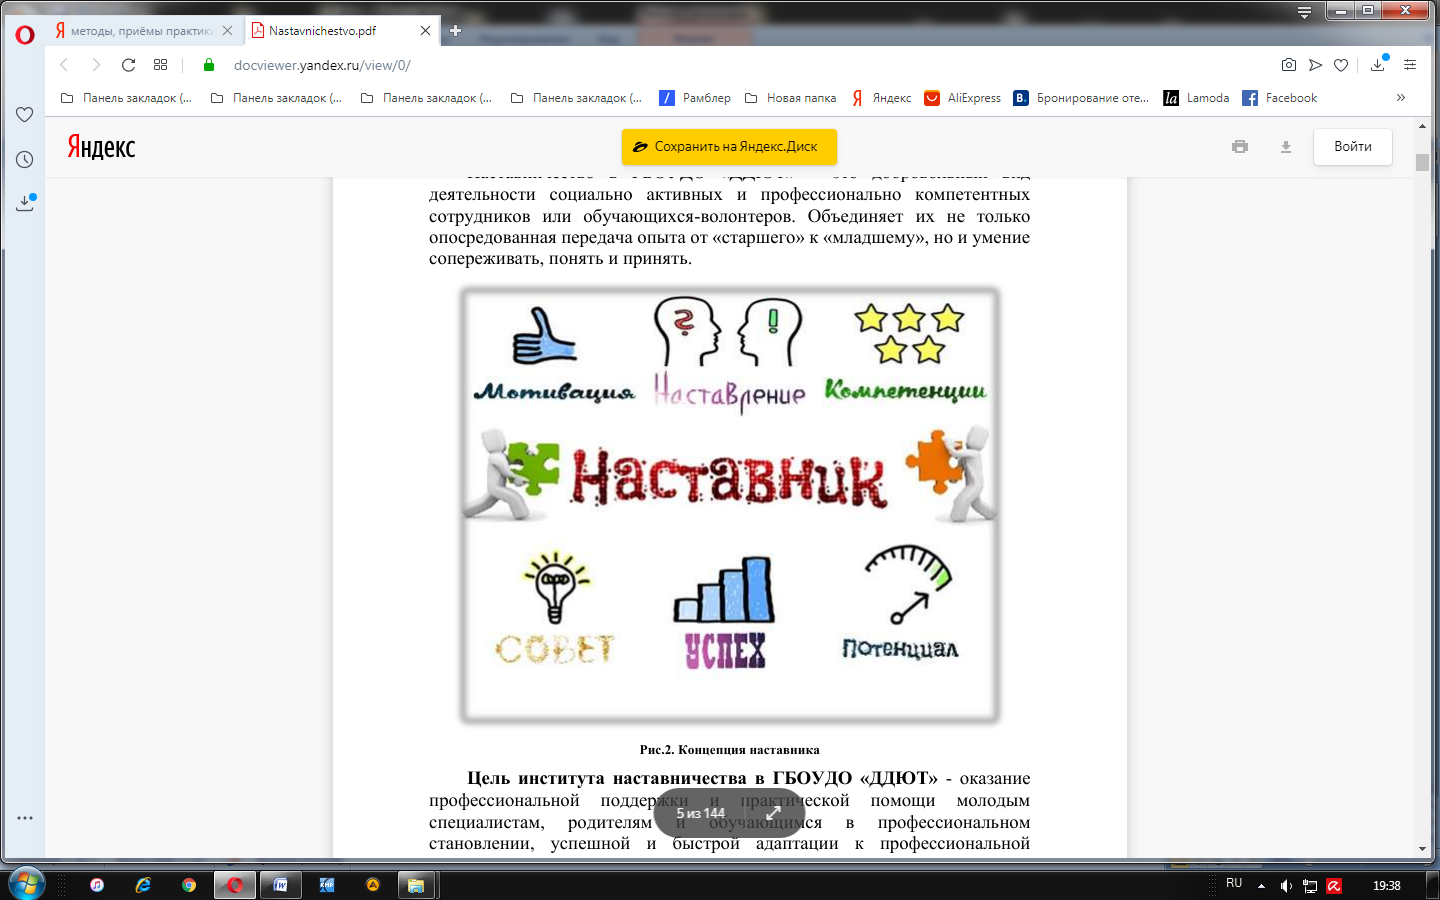Viewport: 1440px width, 900px height.
Task: Click the Сохранить на Яндекс.Диск button
Action: click(x=728, y=147)
